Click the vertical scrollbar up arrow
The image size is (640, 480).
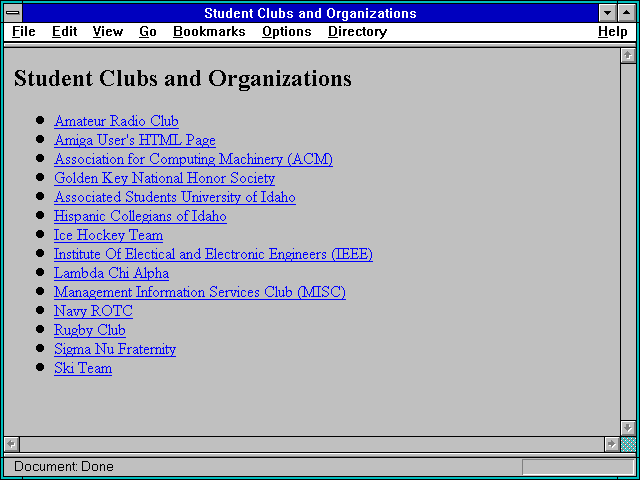[628, 56]
